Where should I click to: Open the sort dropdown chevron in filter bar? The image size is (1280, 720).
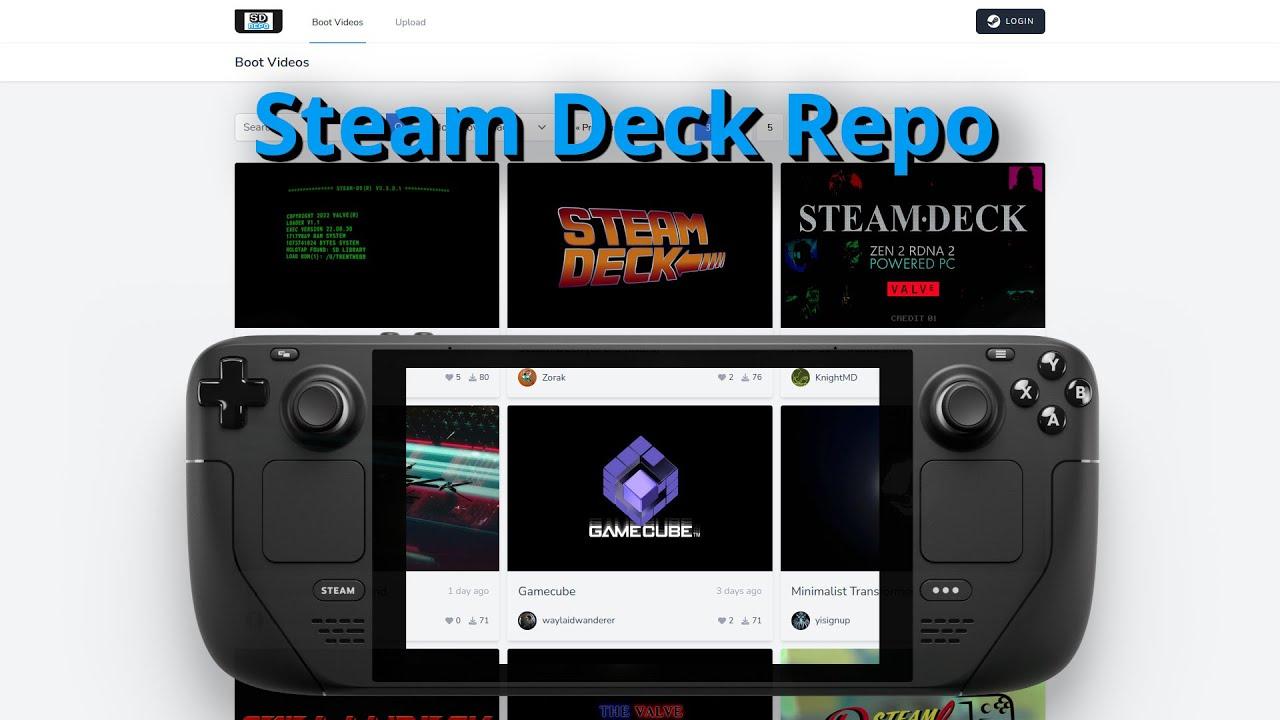click(x=542, y=128)
